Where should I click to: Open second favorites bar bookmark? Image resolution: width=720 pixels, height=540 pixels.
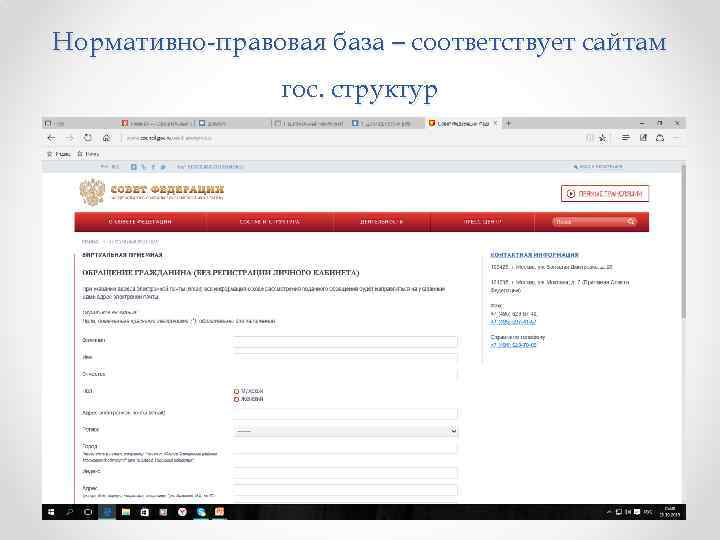pyautogui.click(x=88, y=154)
